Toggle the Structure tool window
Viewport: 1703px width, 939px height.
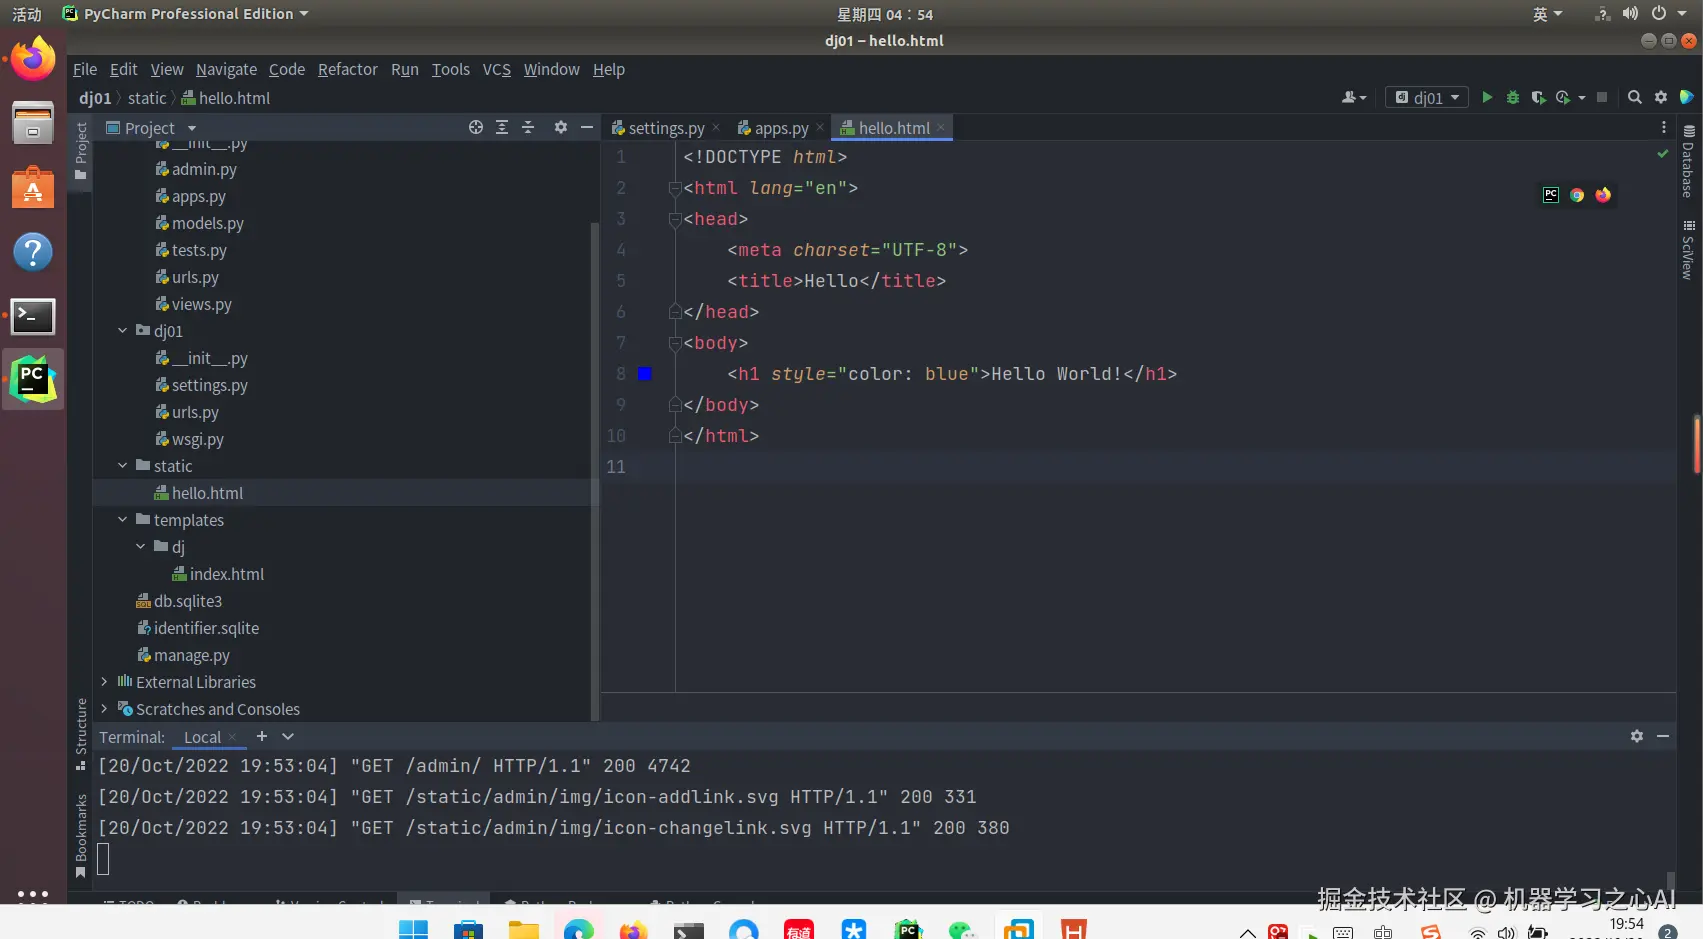[x=81, y=733]
